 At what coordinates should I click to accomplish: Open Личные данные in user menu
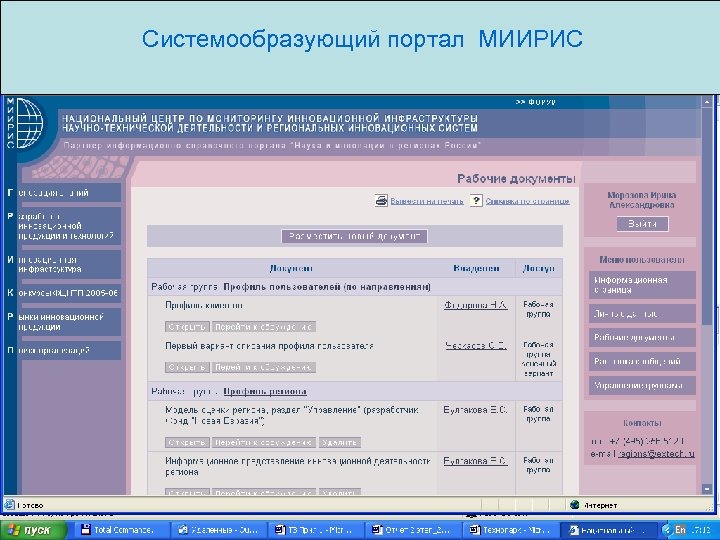click(642, 314)
